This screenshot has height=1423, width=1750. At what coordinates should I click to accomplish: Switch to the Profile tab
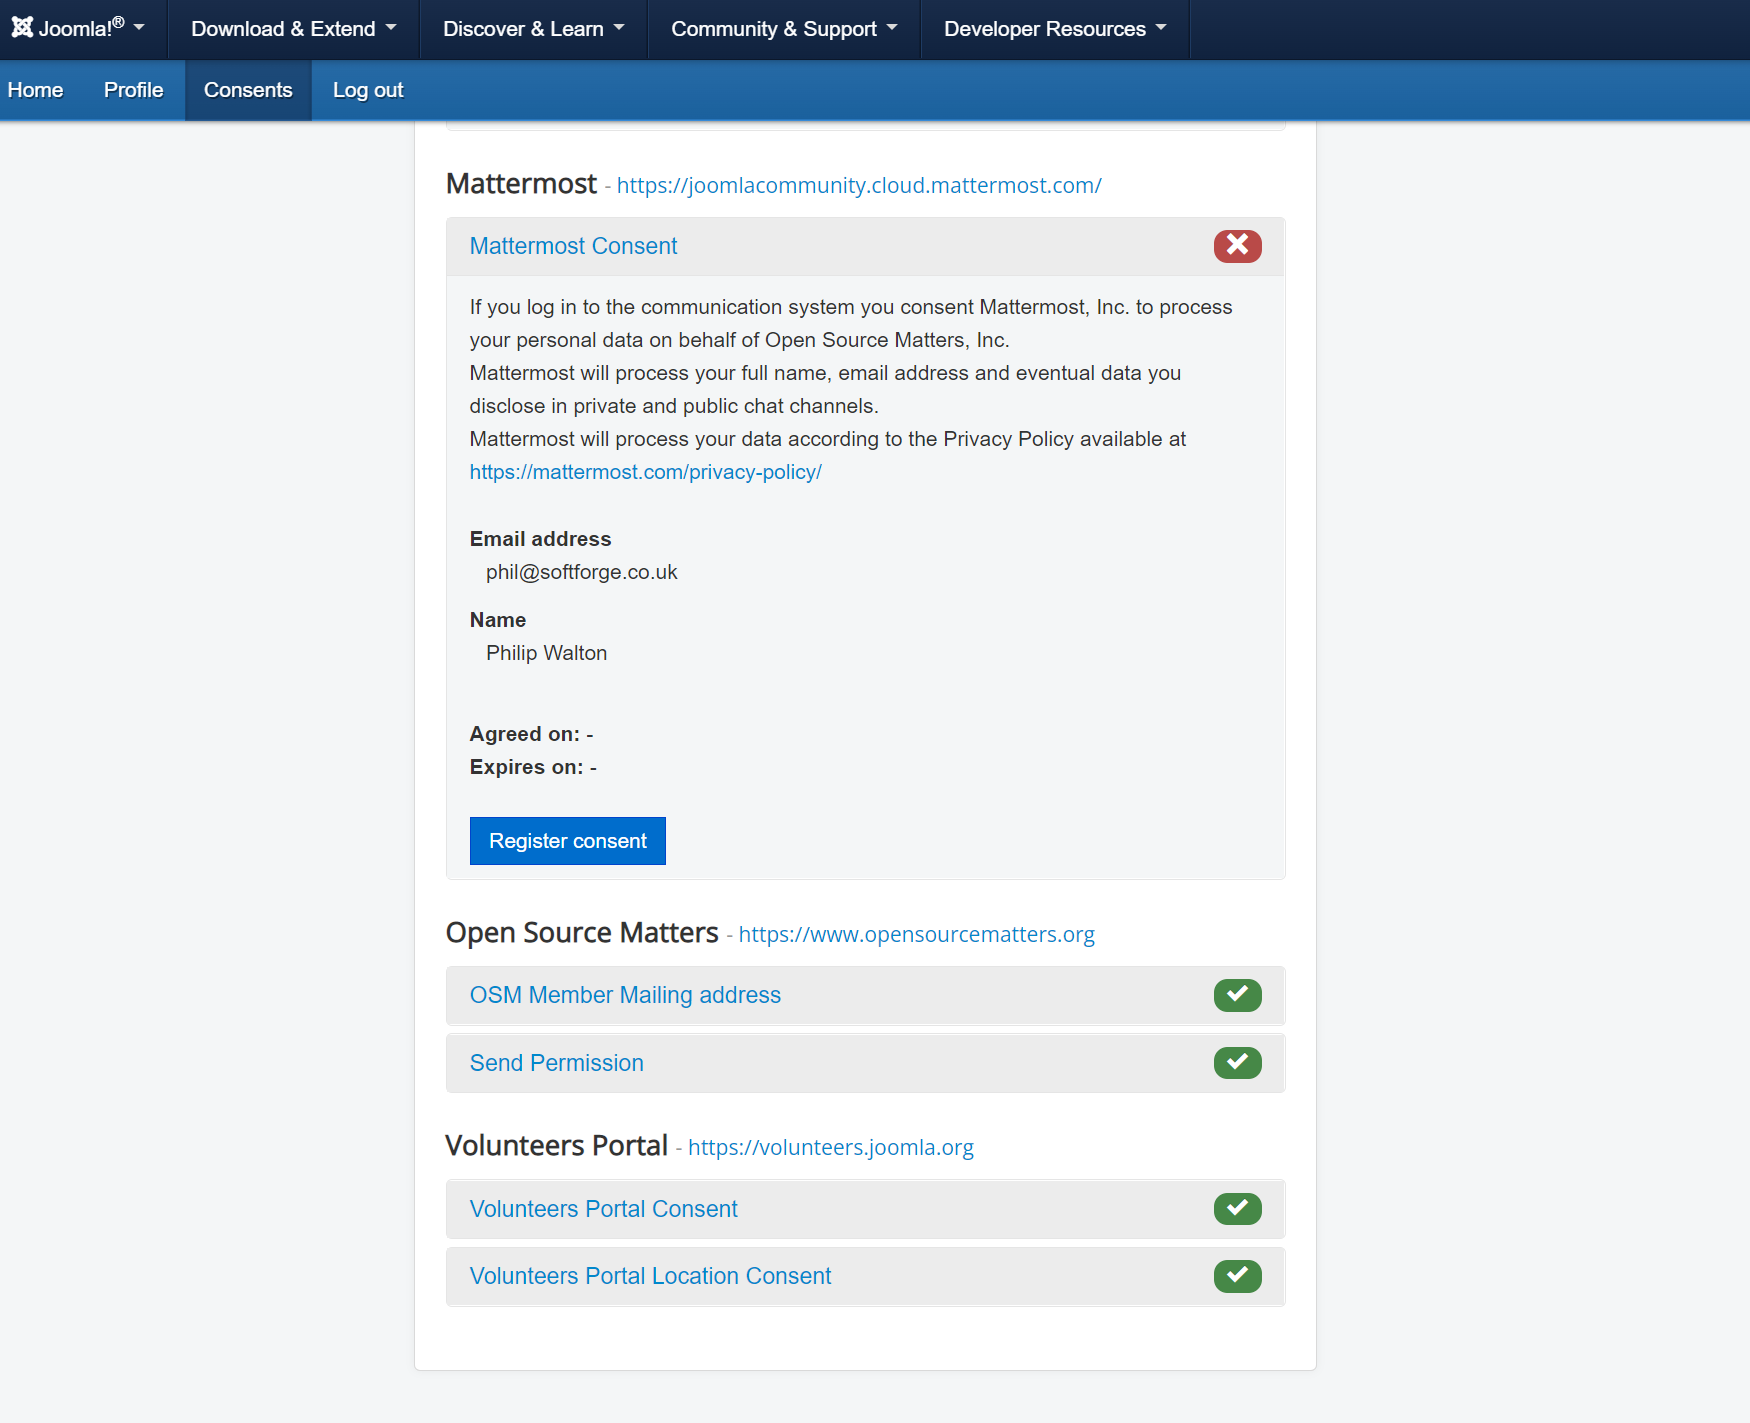[x=133, y=90]
